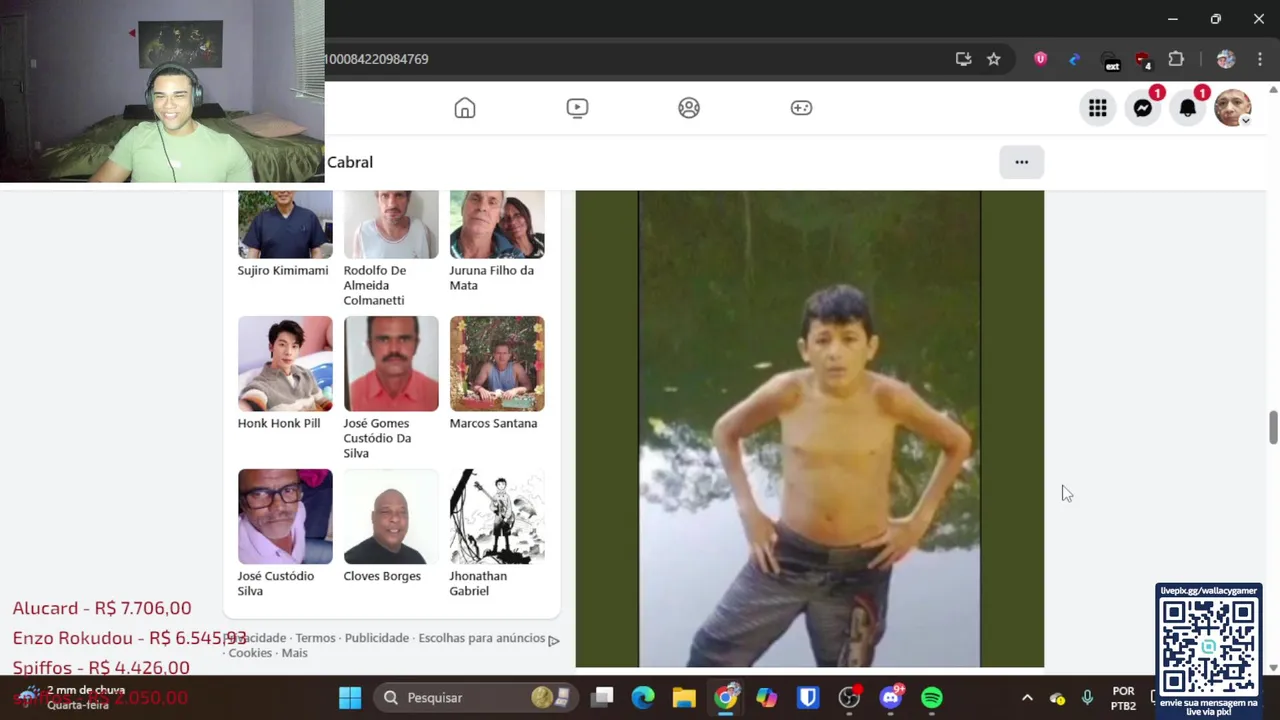Open Bitwarden shield app on taskbar
1280x720 pixels.
point(808,698)
